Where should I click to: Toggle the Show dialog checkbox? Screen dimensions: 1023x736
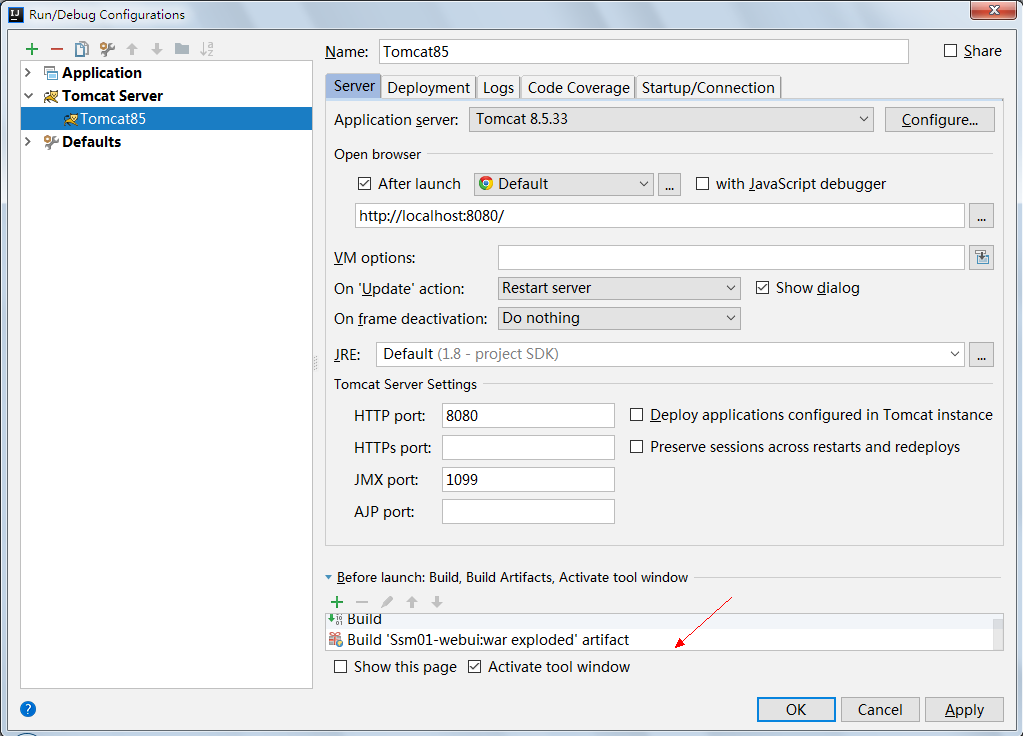point(762,288)
